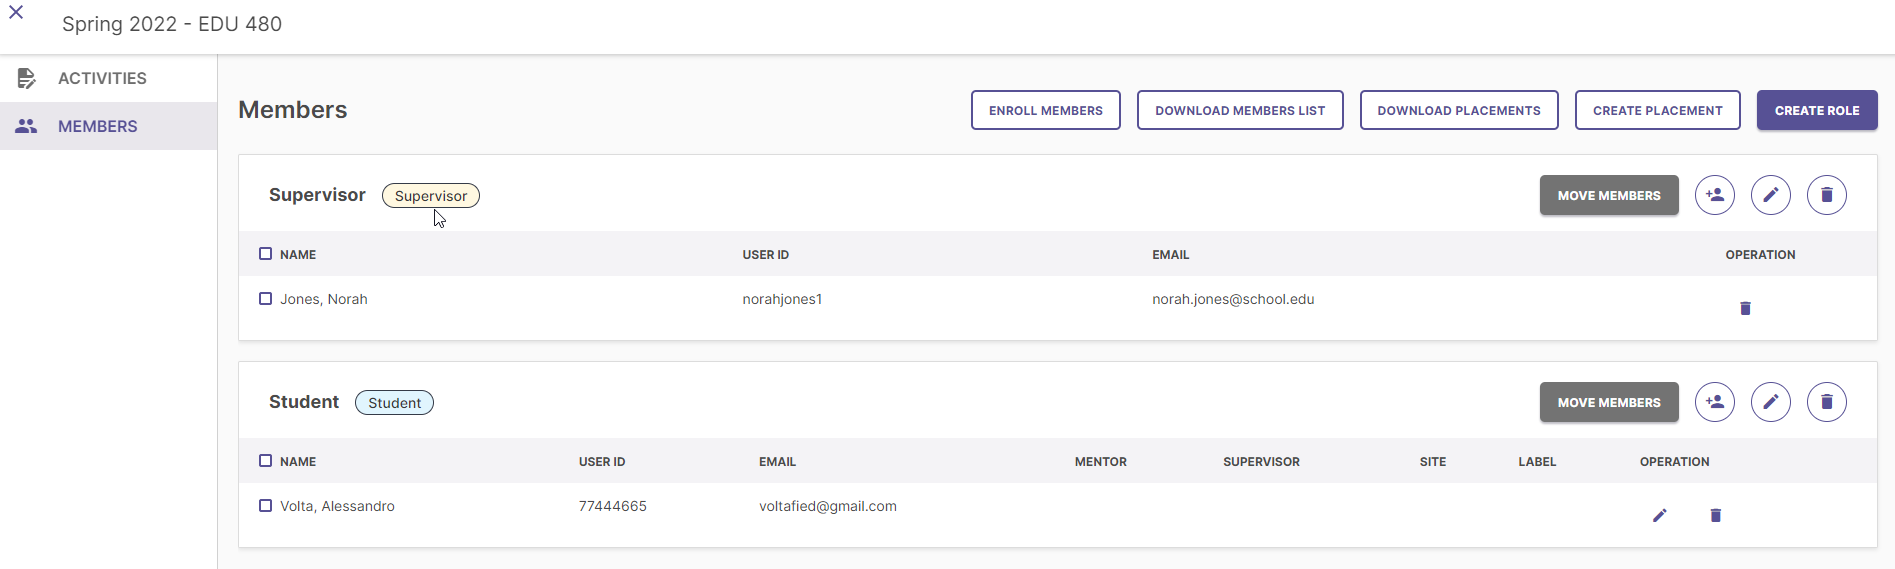This screenshot has height=569, width=1895.
Task: Click SUPERVISOR column header in Student table
Action: pyautogui.click(x=1261, y=462)
